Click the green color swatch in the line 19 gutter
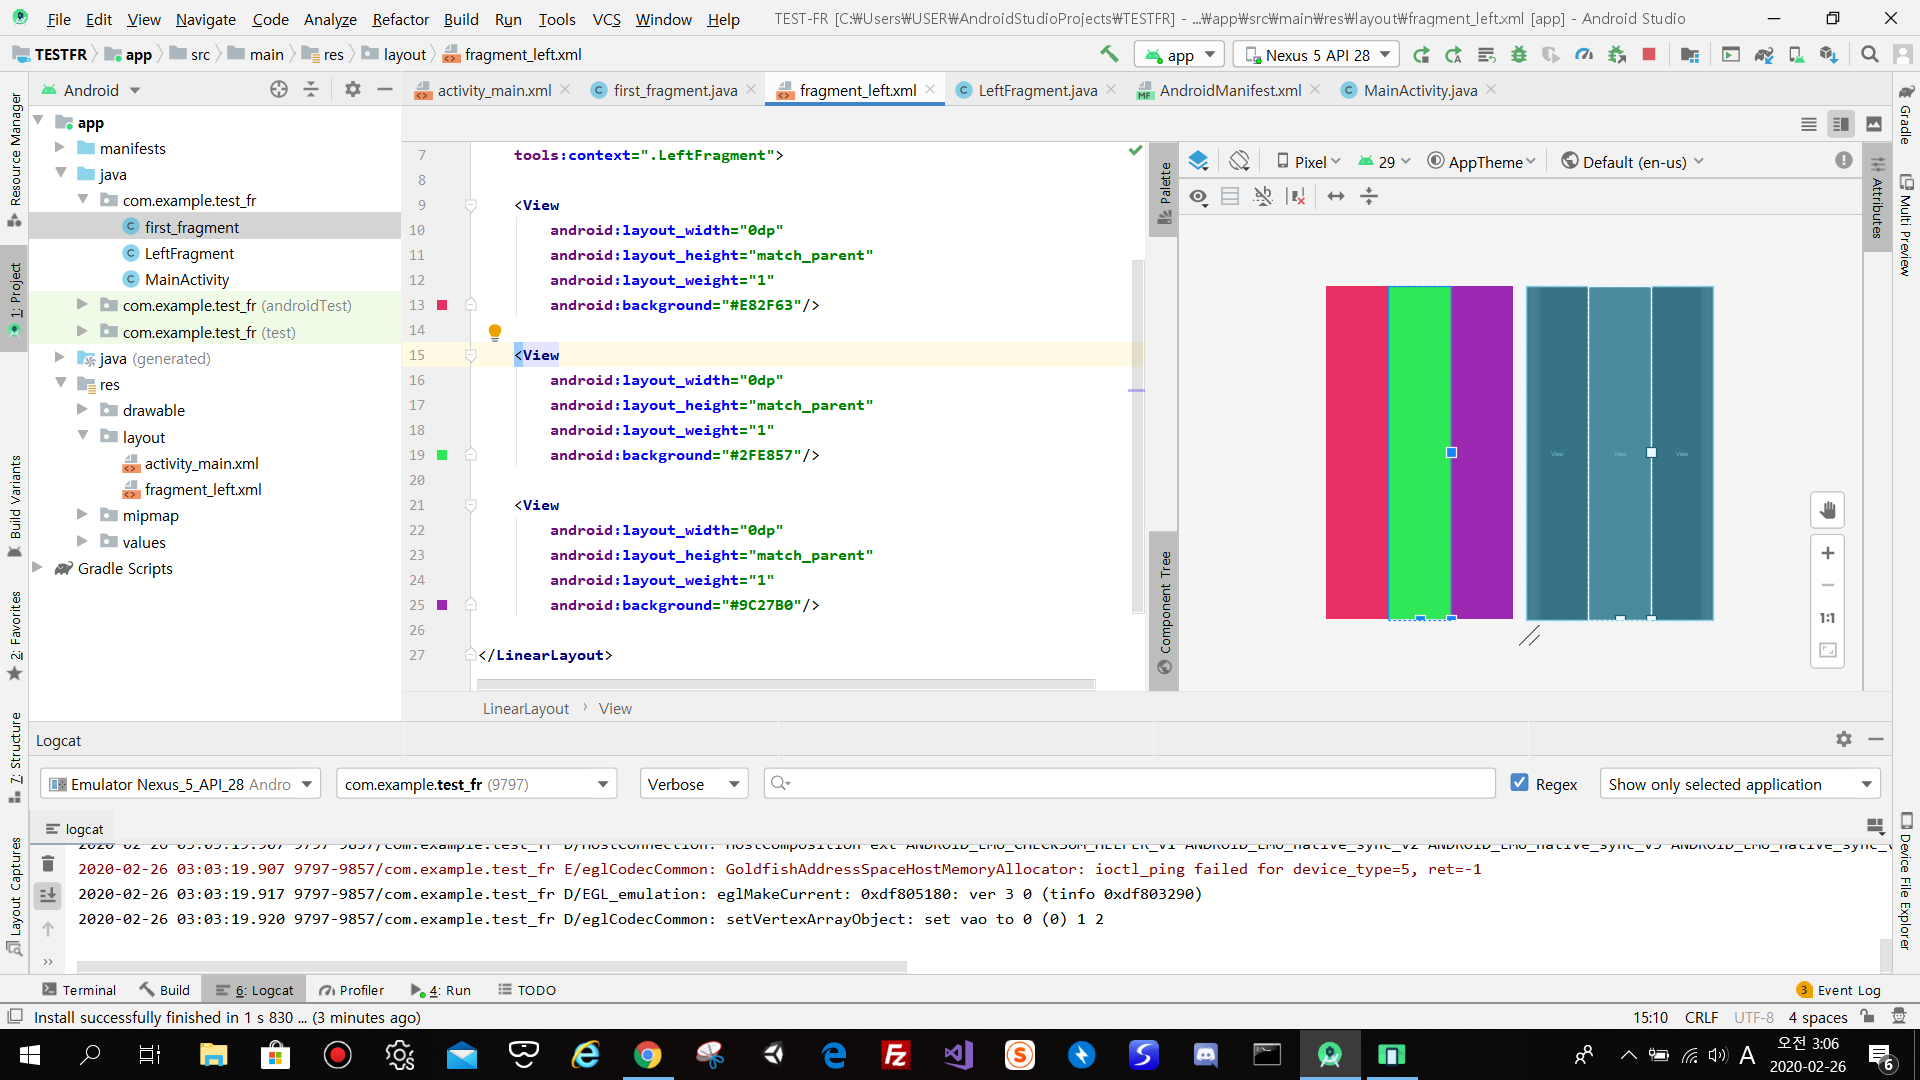Screen dimensions: 1920x1080 (442, 455)
